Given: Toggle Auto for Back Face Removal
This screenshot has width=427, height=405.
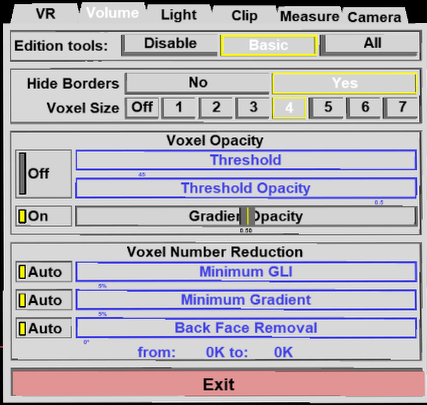Looking at the screenshot, I should [44, 328].
